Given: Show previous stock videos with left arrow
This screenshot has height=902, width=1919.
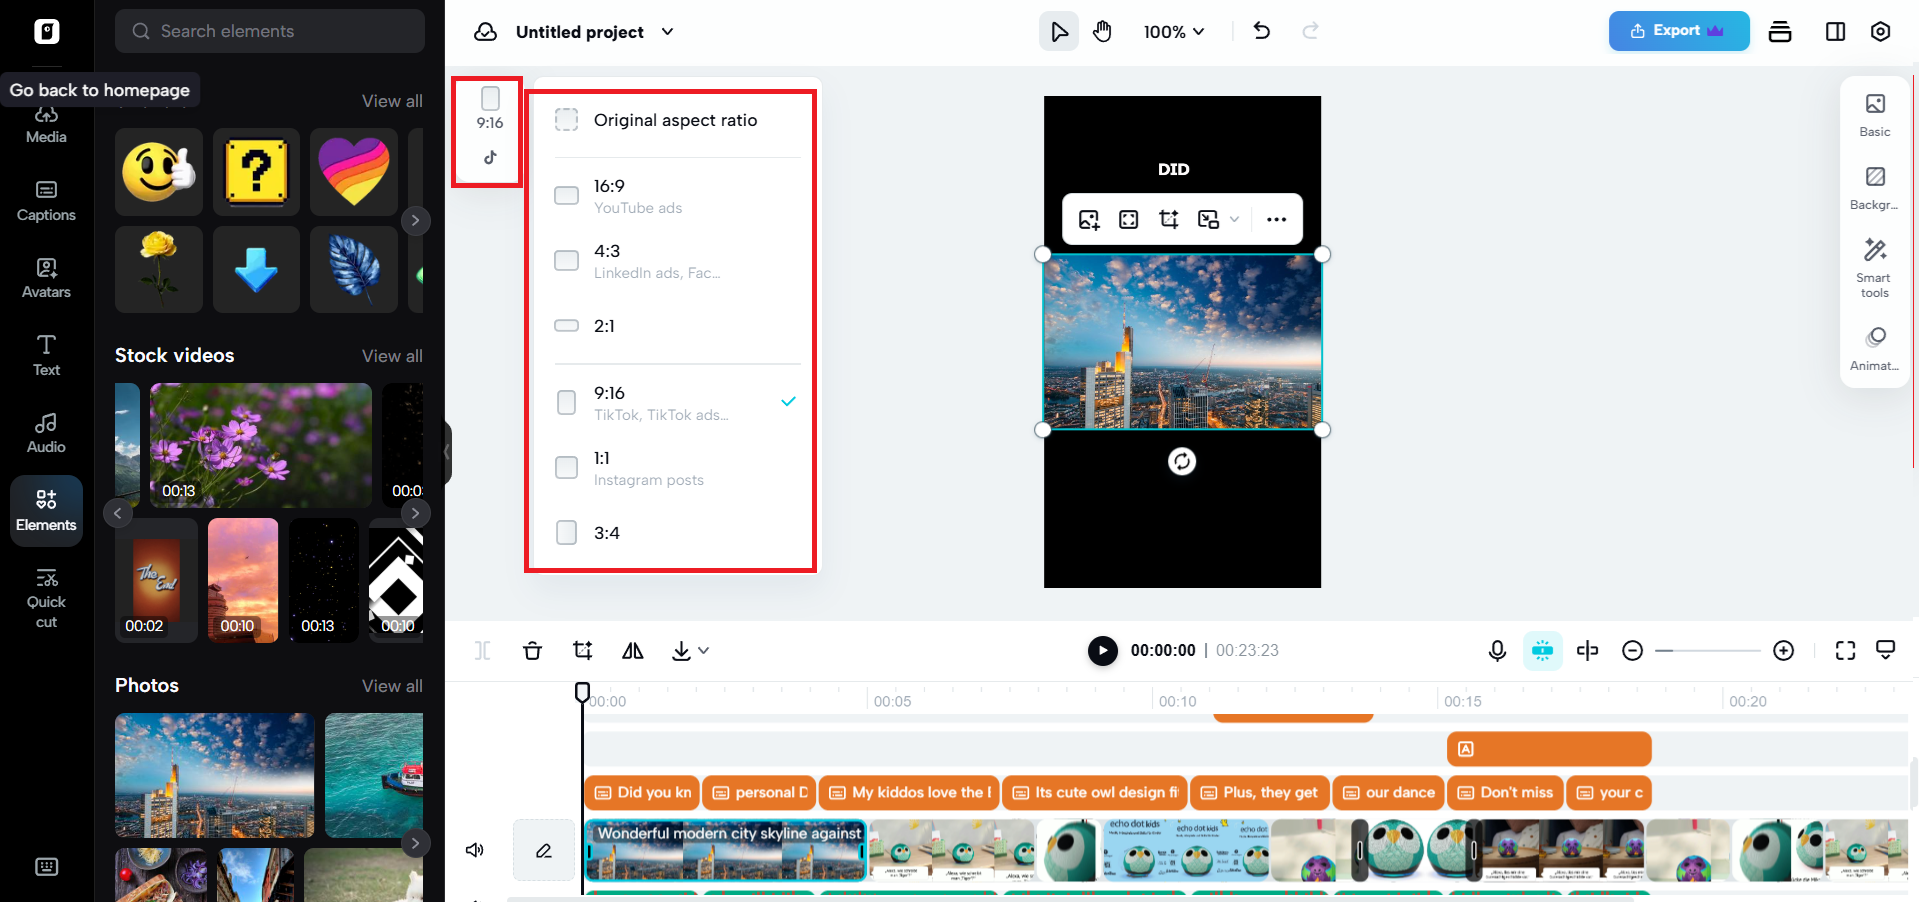Looking at the screenshot, I should [117, 513].
